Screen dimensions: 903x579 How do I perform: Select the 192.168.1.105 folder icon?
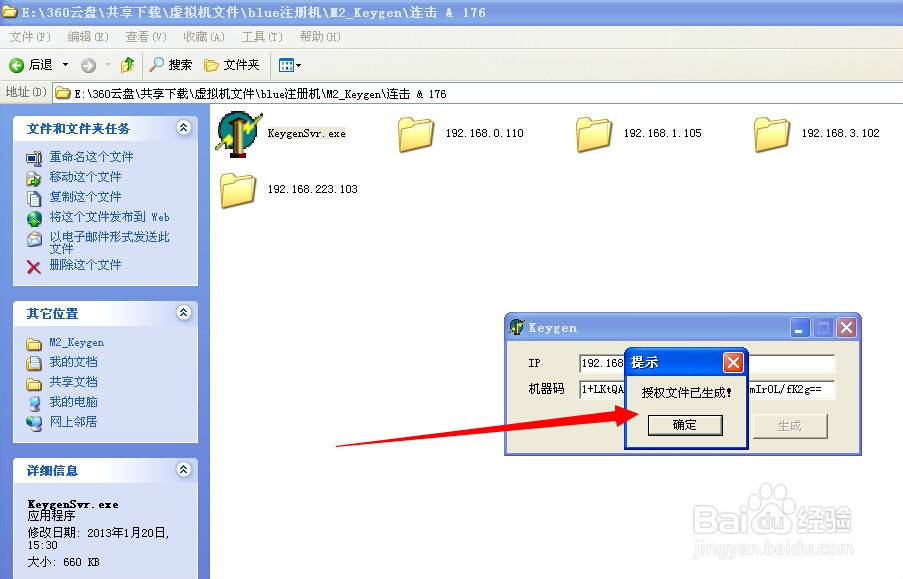tap(593, 134)
